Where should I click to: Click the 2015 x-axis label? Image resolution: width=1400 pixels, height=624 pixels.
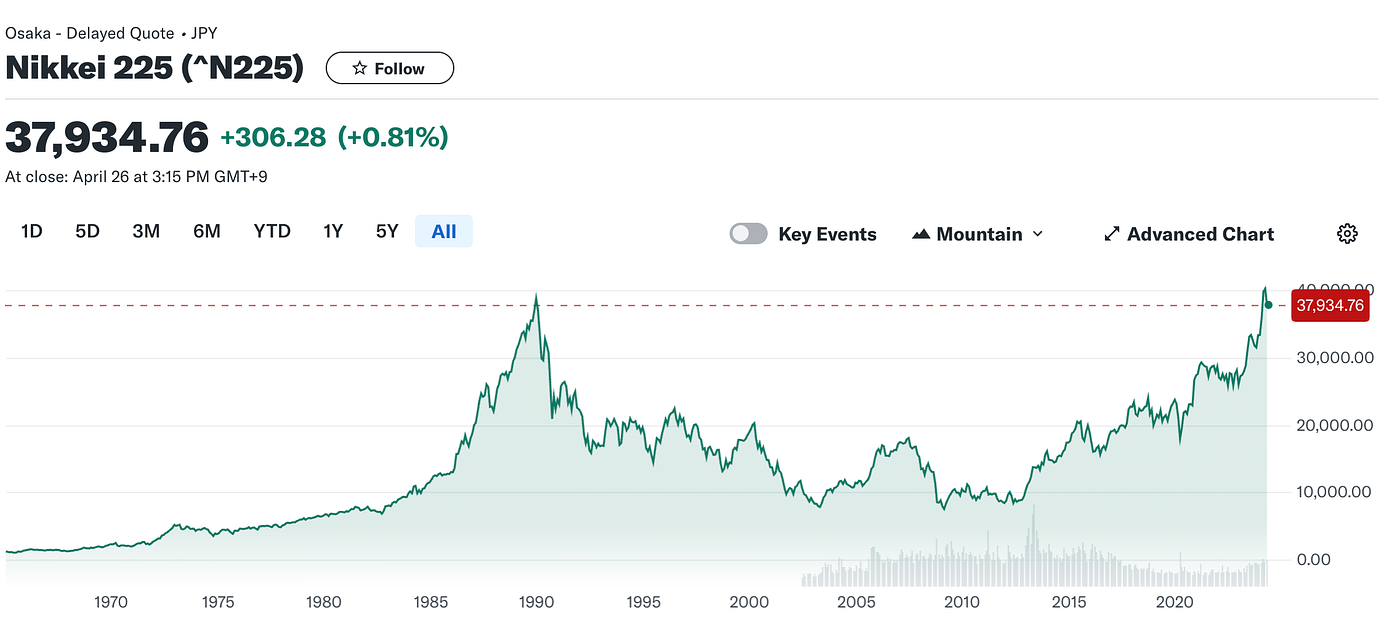click(1069, 602)
